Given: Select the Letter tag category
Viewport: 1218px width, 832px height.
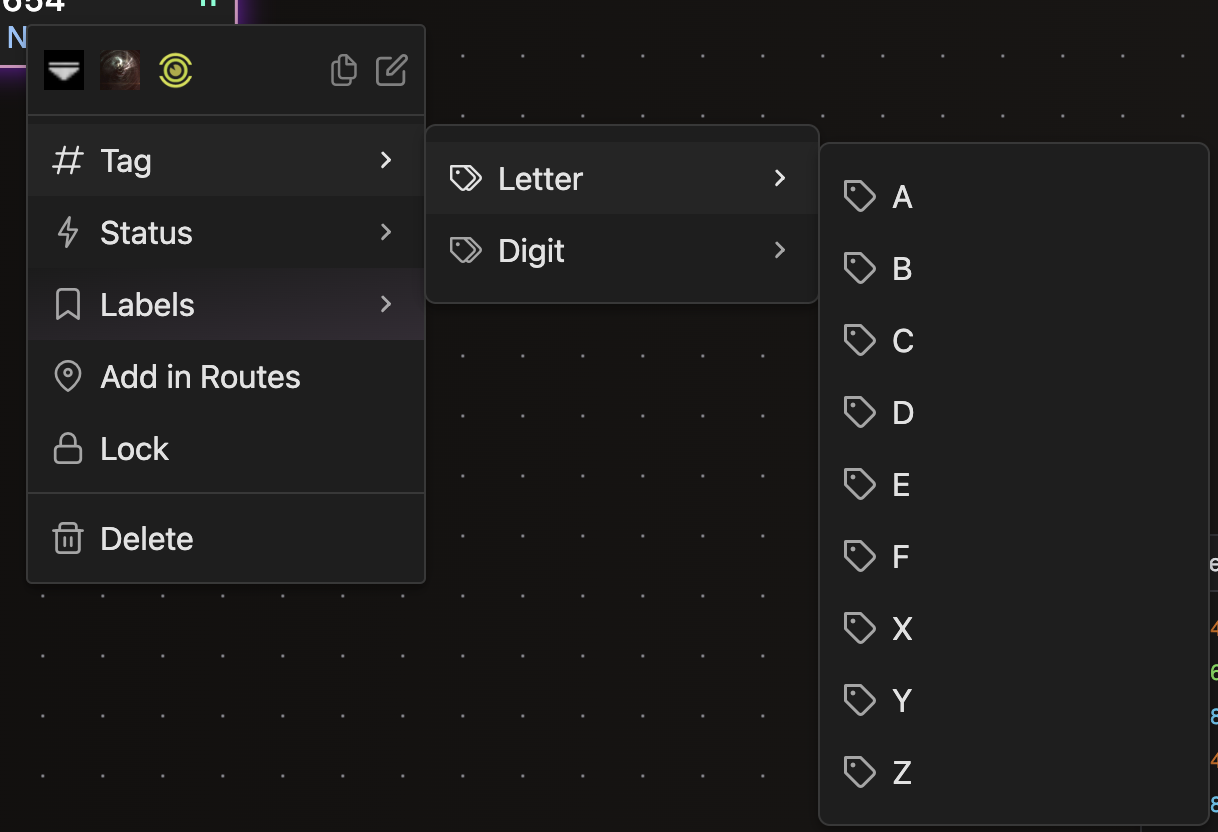Looking at the screenshot, I should pos(540,179).
